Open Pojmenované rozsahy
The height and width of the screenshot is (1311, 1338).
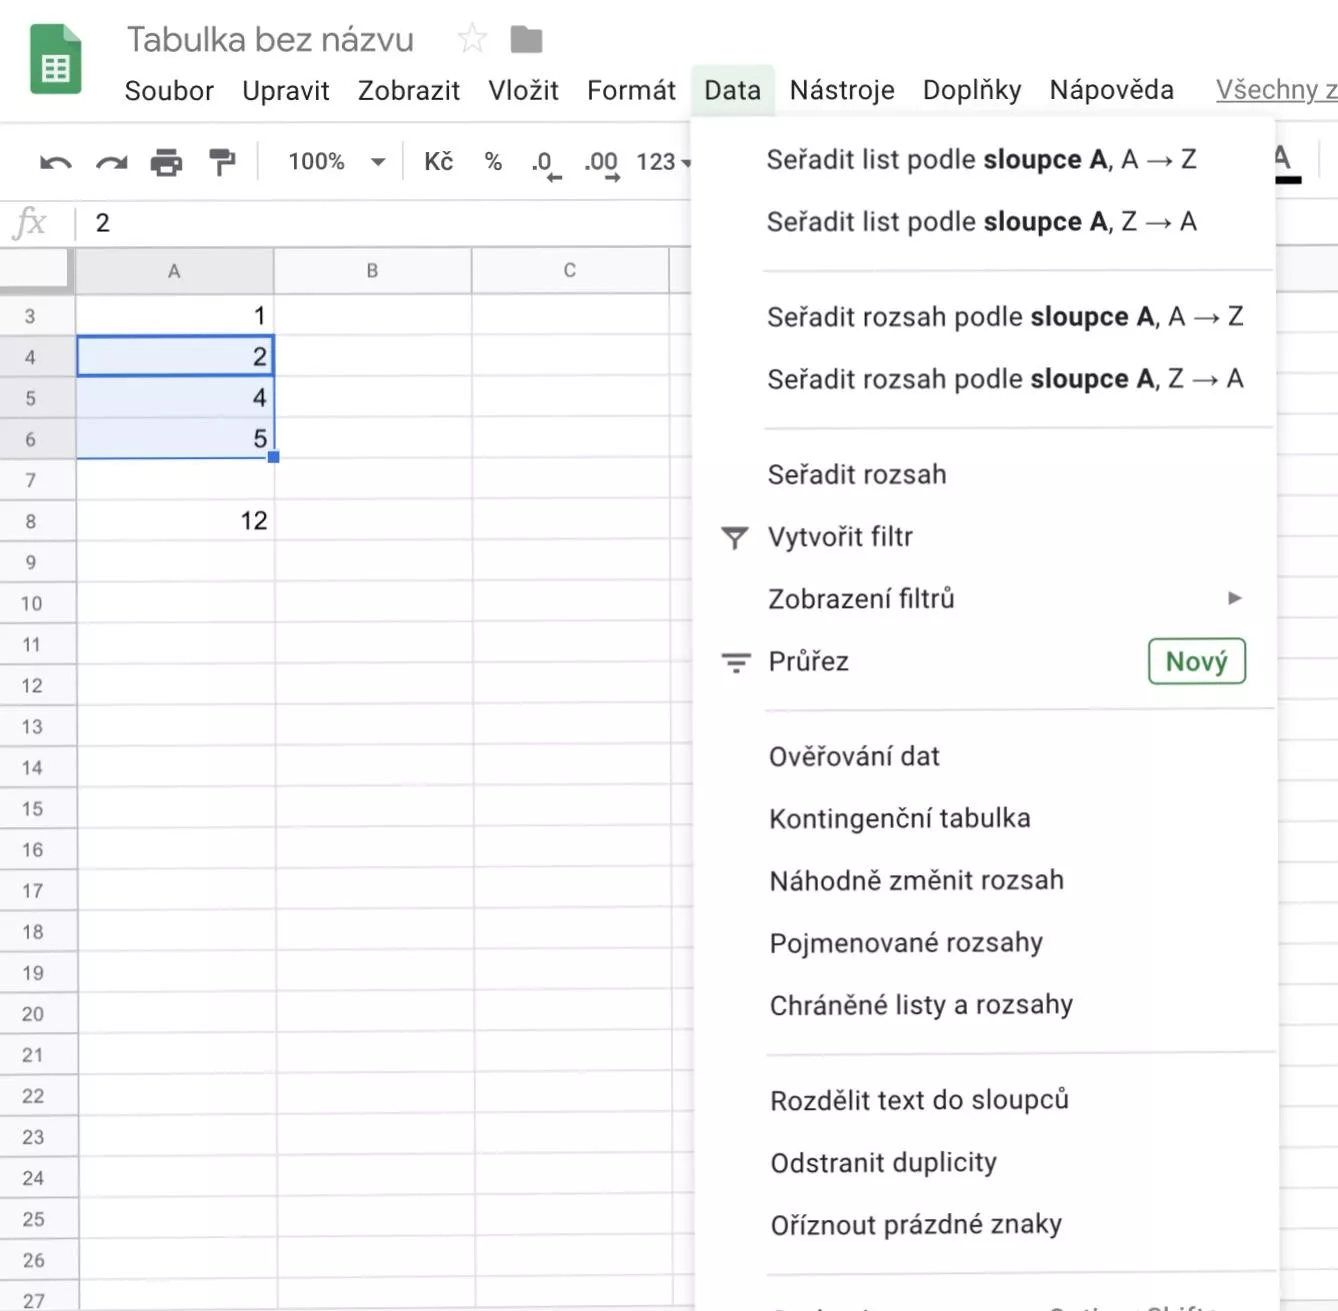[906, 943]
